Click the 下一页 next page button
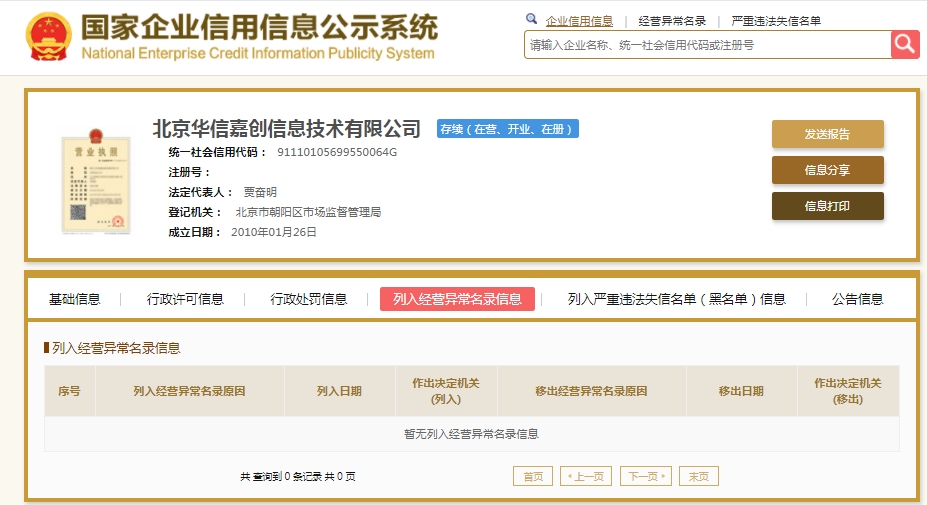This screenshot has height=505, width=927. click(x=646, y=476)
